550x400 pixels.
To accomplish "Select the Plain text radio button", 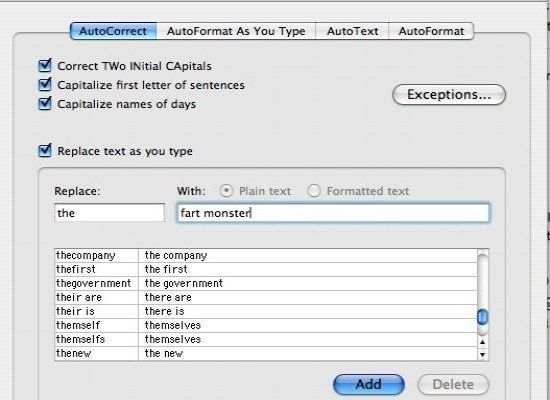I will [x=226, y=191].
